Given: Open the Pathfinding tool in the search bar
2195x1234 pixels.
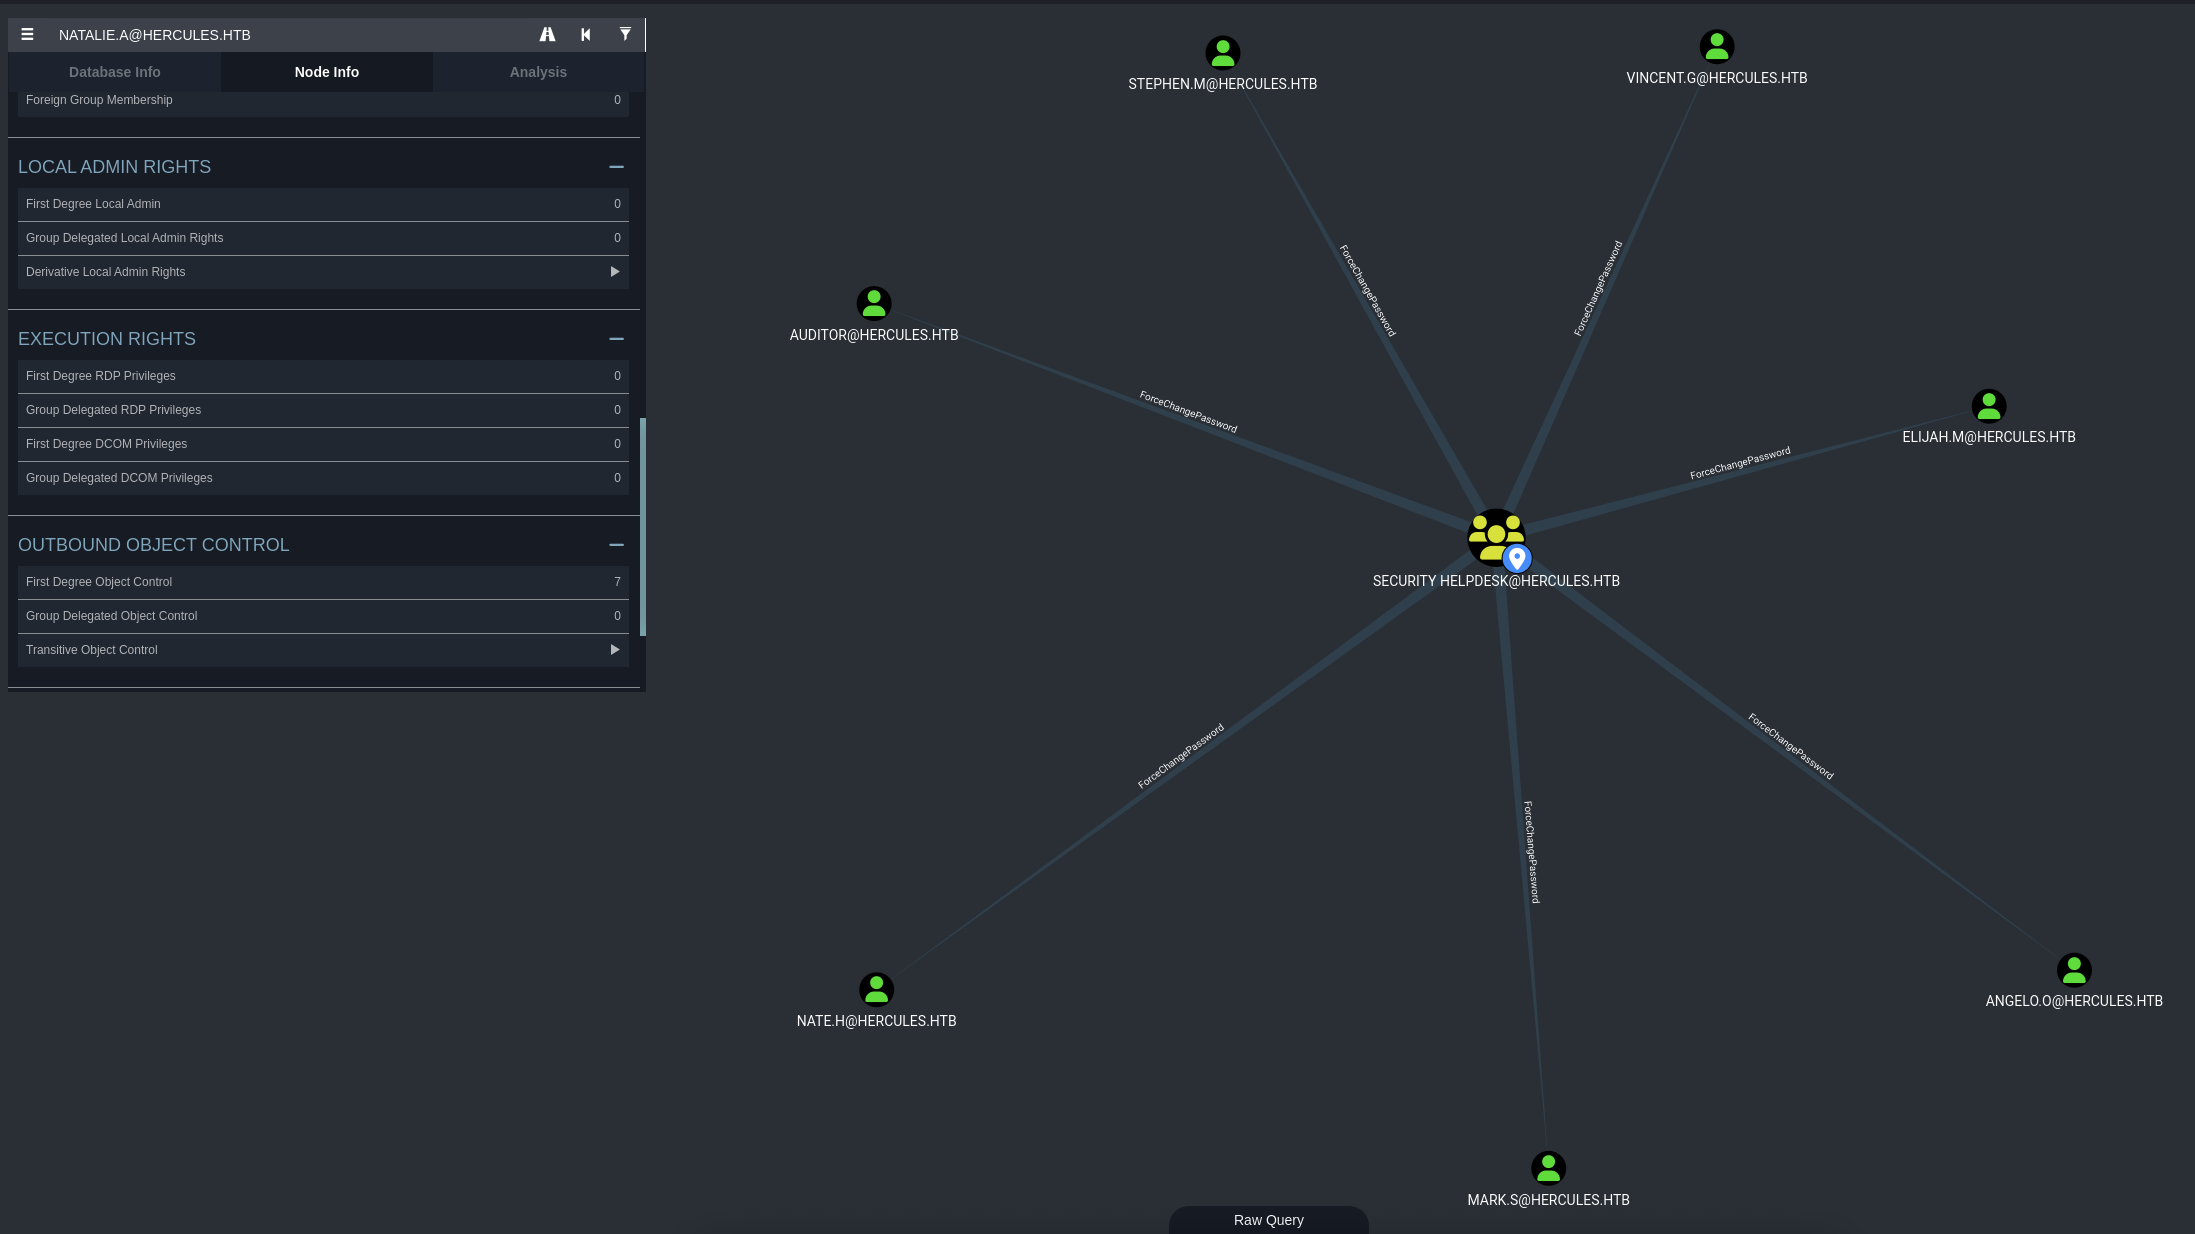Looking at the screenshot, I should click(x=547, y=34).
